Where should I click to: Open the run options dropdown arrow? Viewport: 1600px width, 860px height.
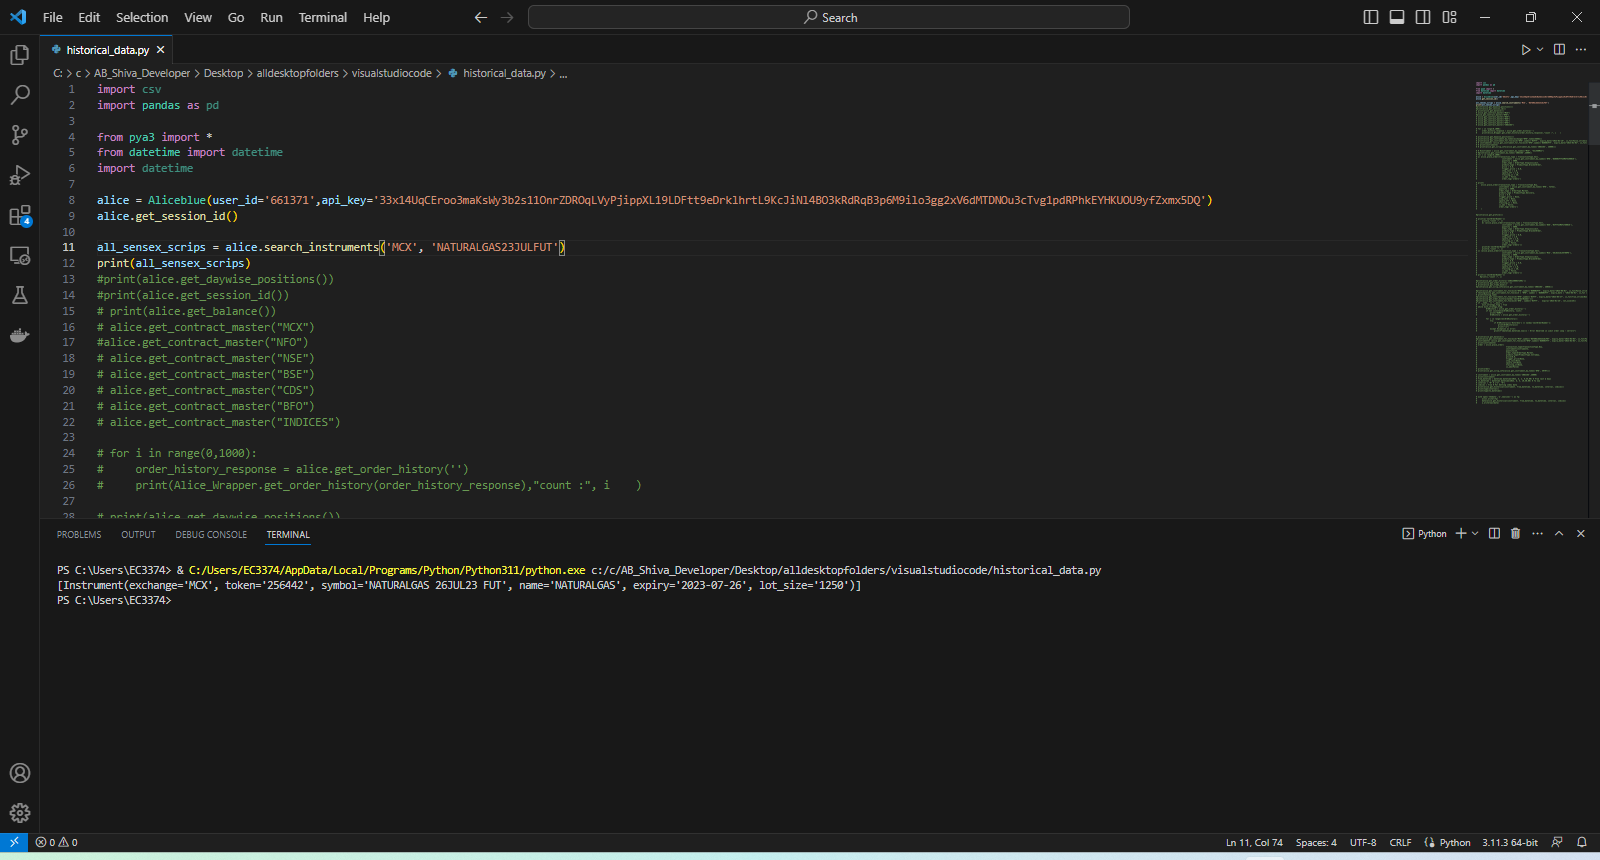[1540, 50]
